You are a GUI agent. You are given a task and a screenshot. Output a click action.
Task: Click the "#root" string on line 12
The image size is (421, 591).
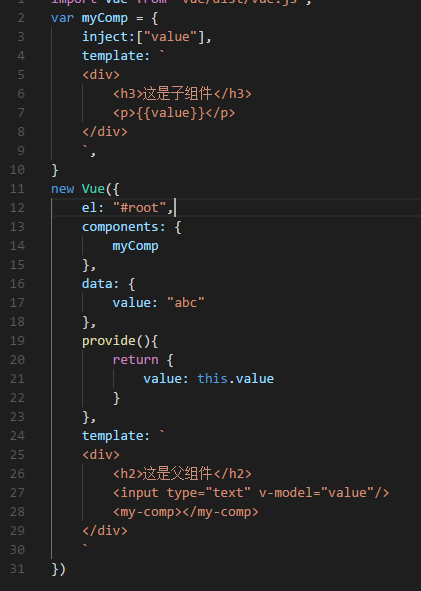pyautogui.click(x=139, y=208)
